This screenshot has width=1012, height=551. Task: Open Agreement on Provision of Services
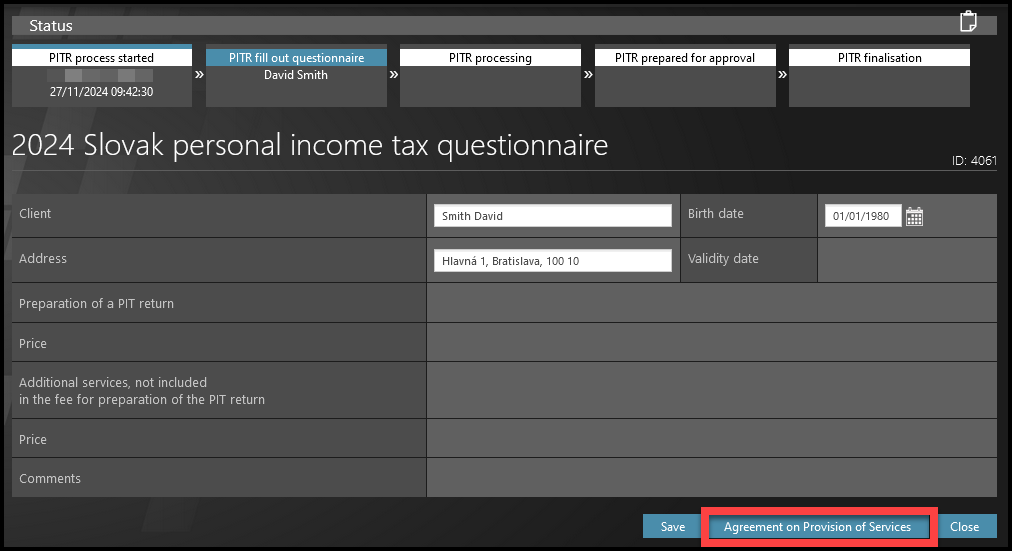(x=817, y=527)
